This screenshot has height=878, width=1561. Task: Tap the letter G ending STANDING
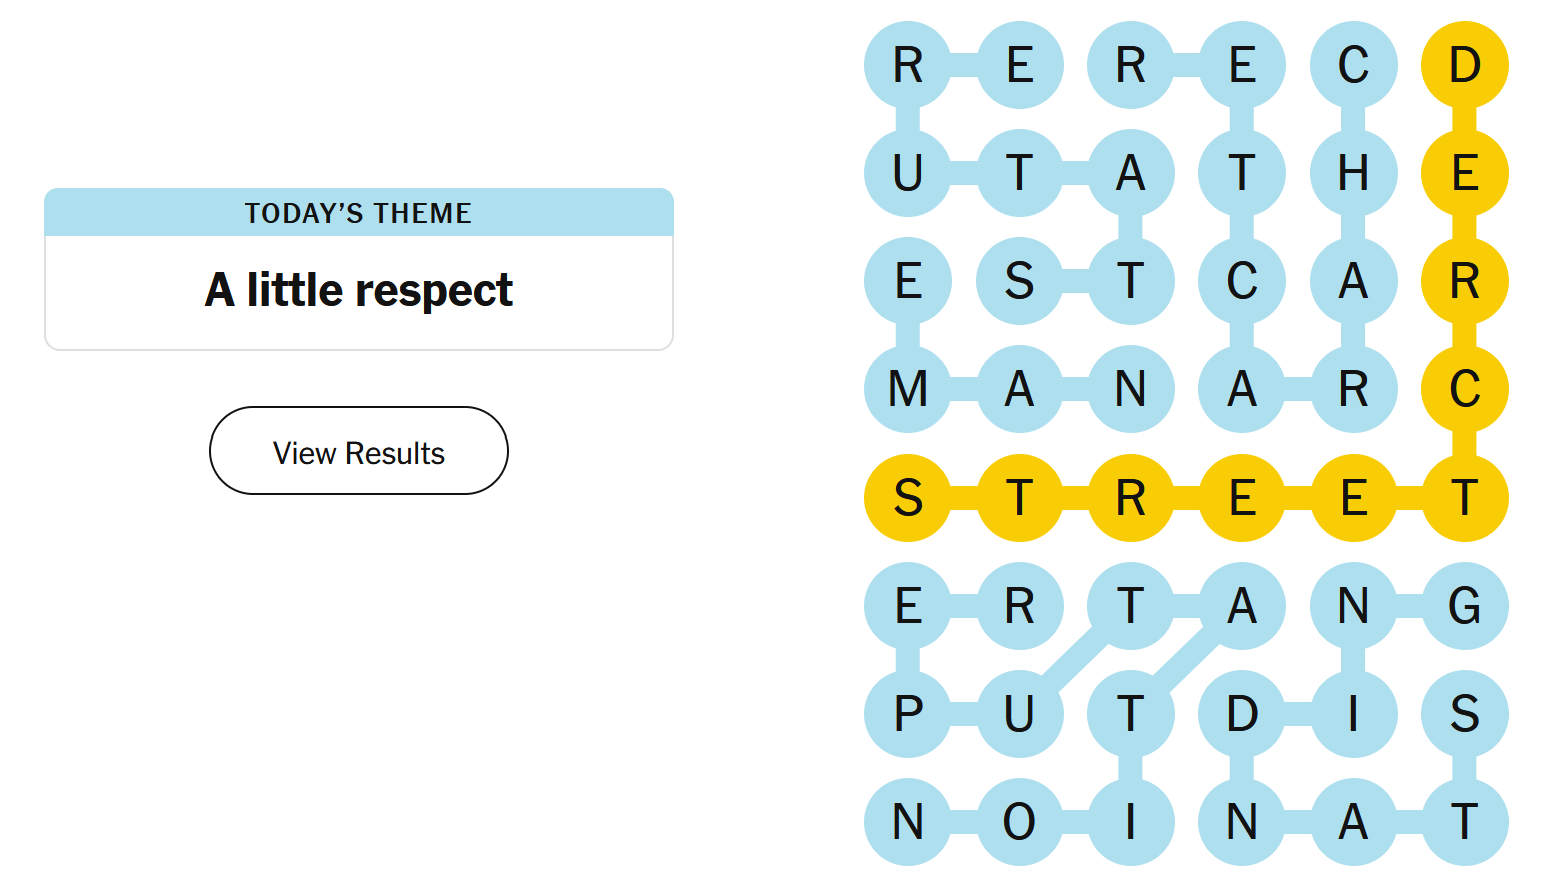pos(1464,606)
